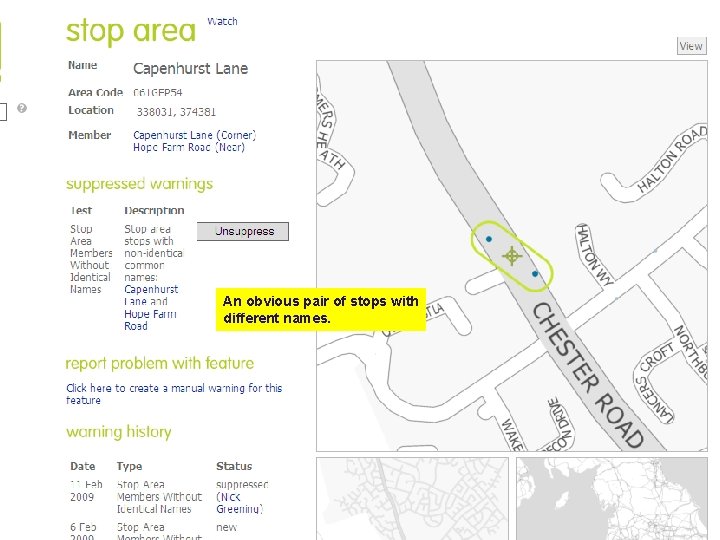Click the Type column header in warning history
Image resolution: width=720 pixels, height=540 pixels.
(129, 466)
